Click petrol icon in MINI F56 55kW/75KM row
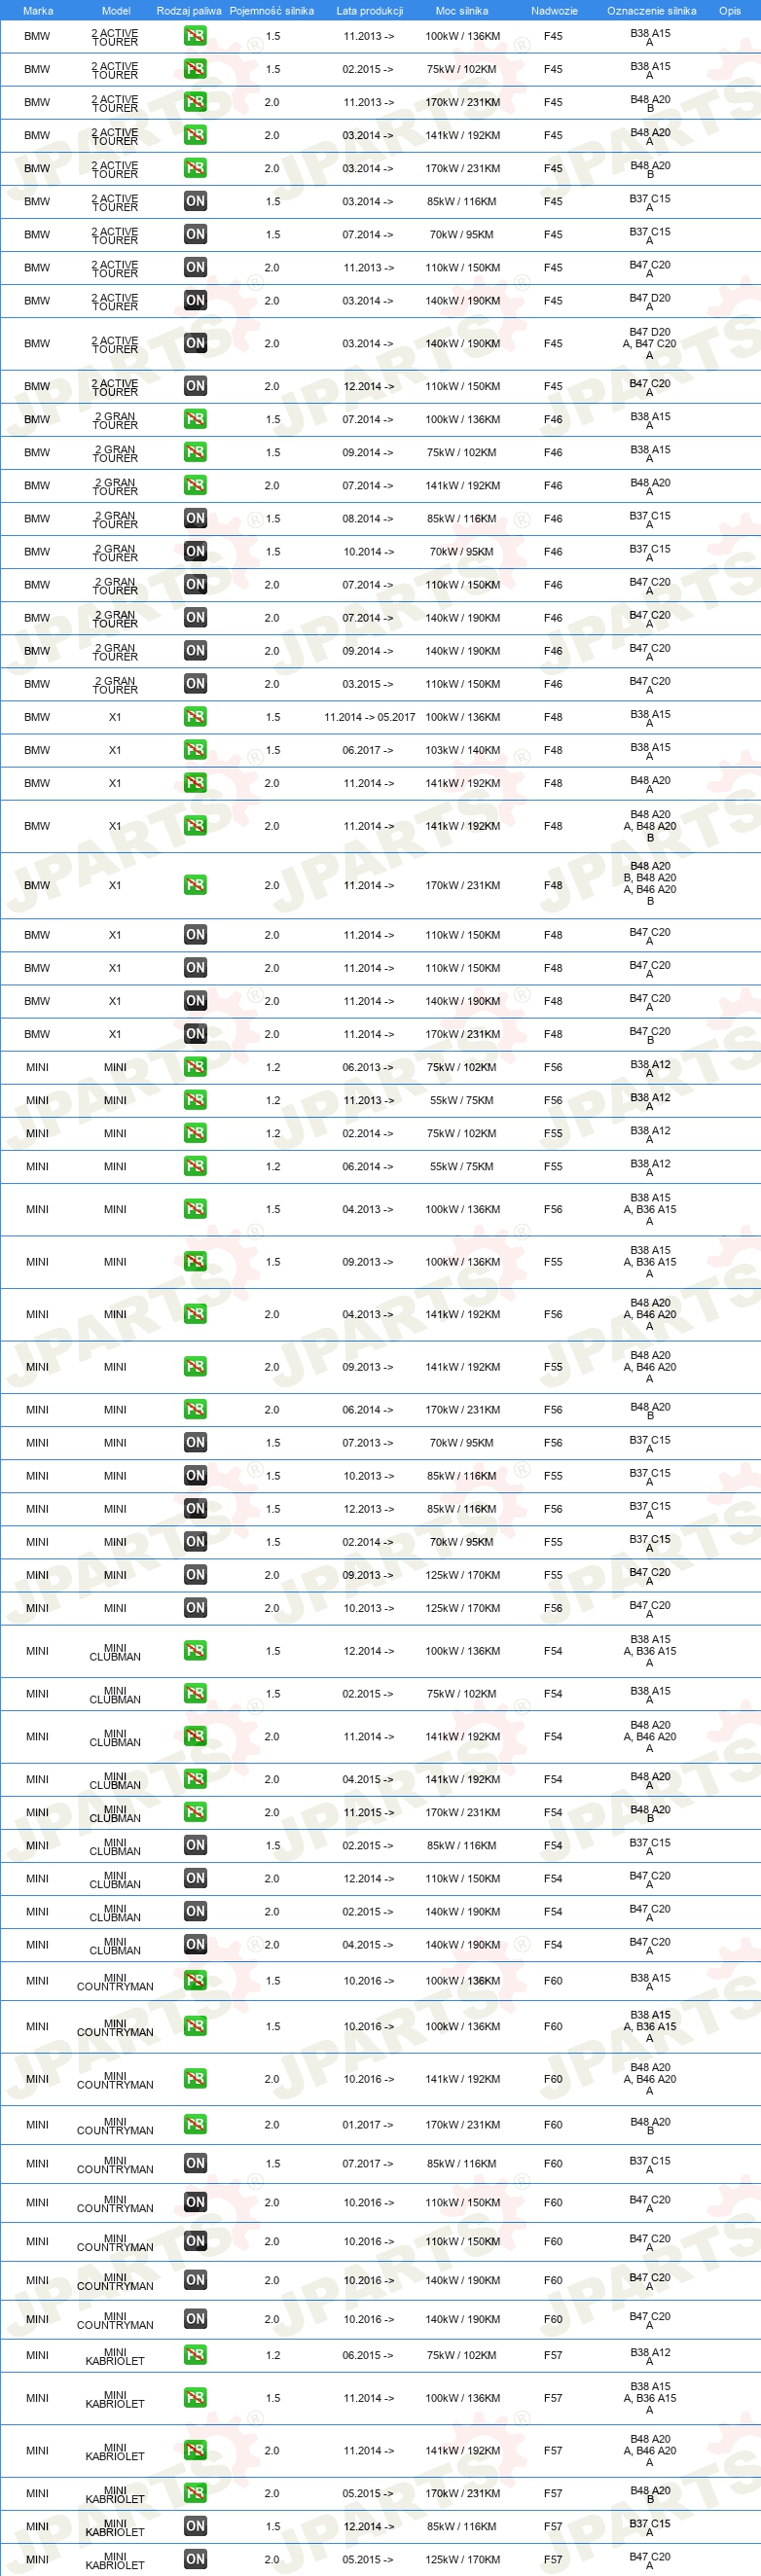The image size is (761, 2576). coord(195,1100)
